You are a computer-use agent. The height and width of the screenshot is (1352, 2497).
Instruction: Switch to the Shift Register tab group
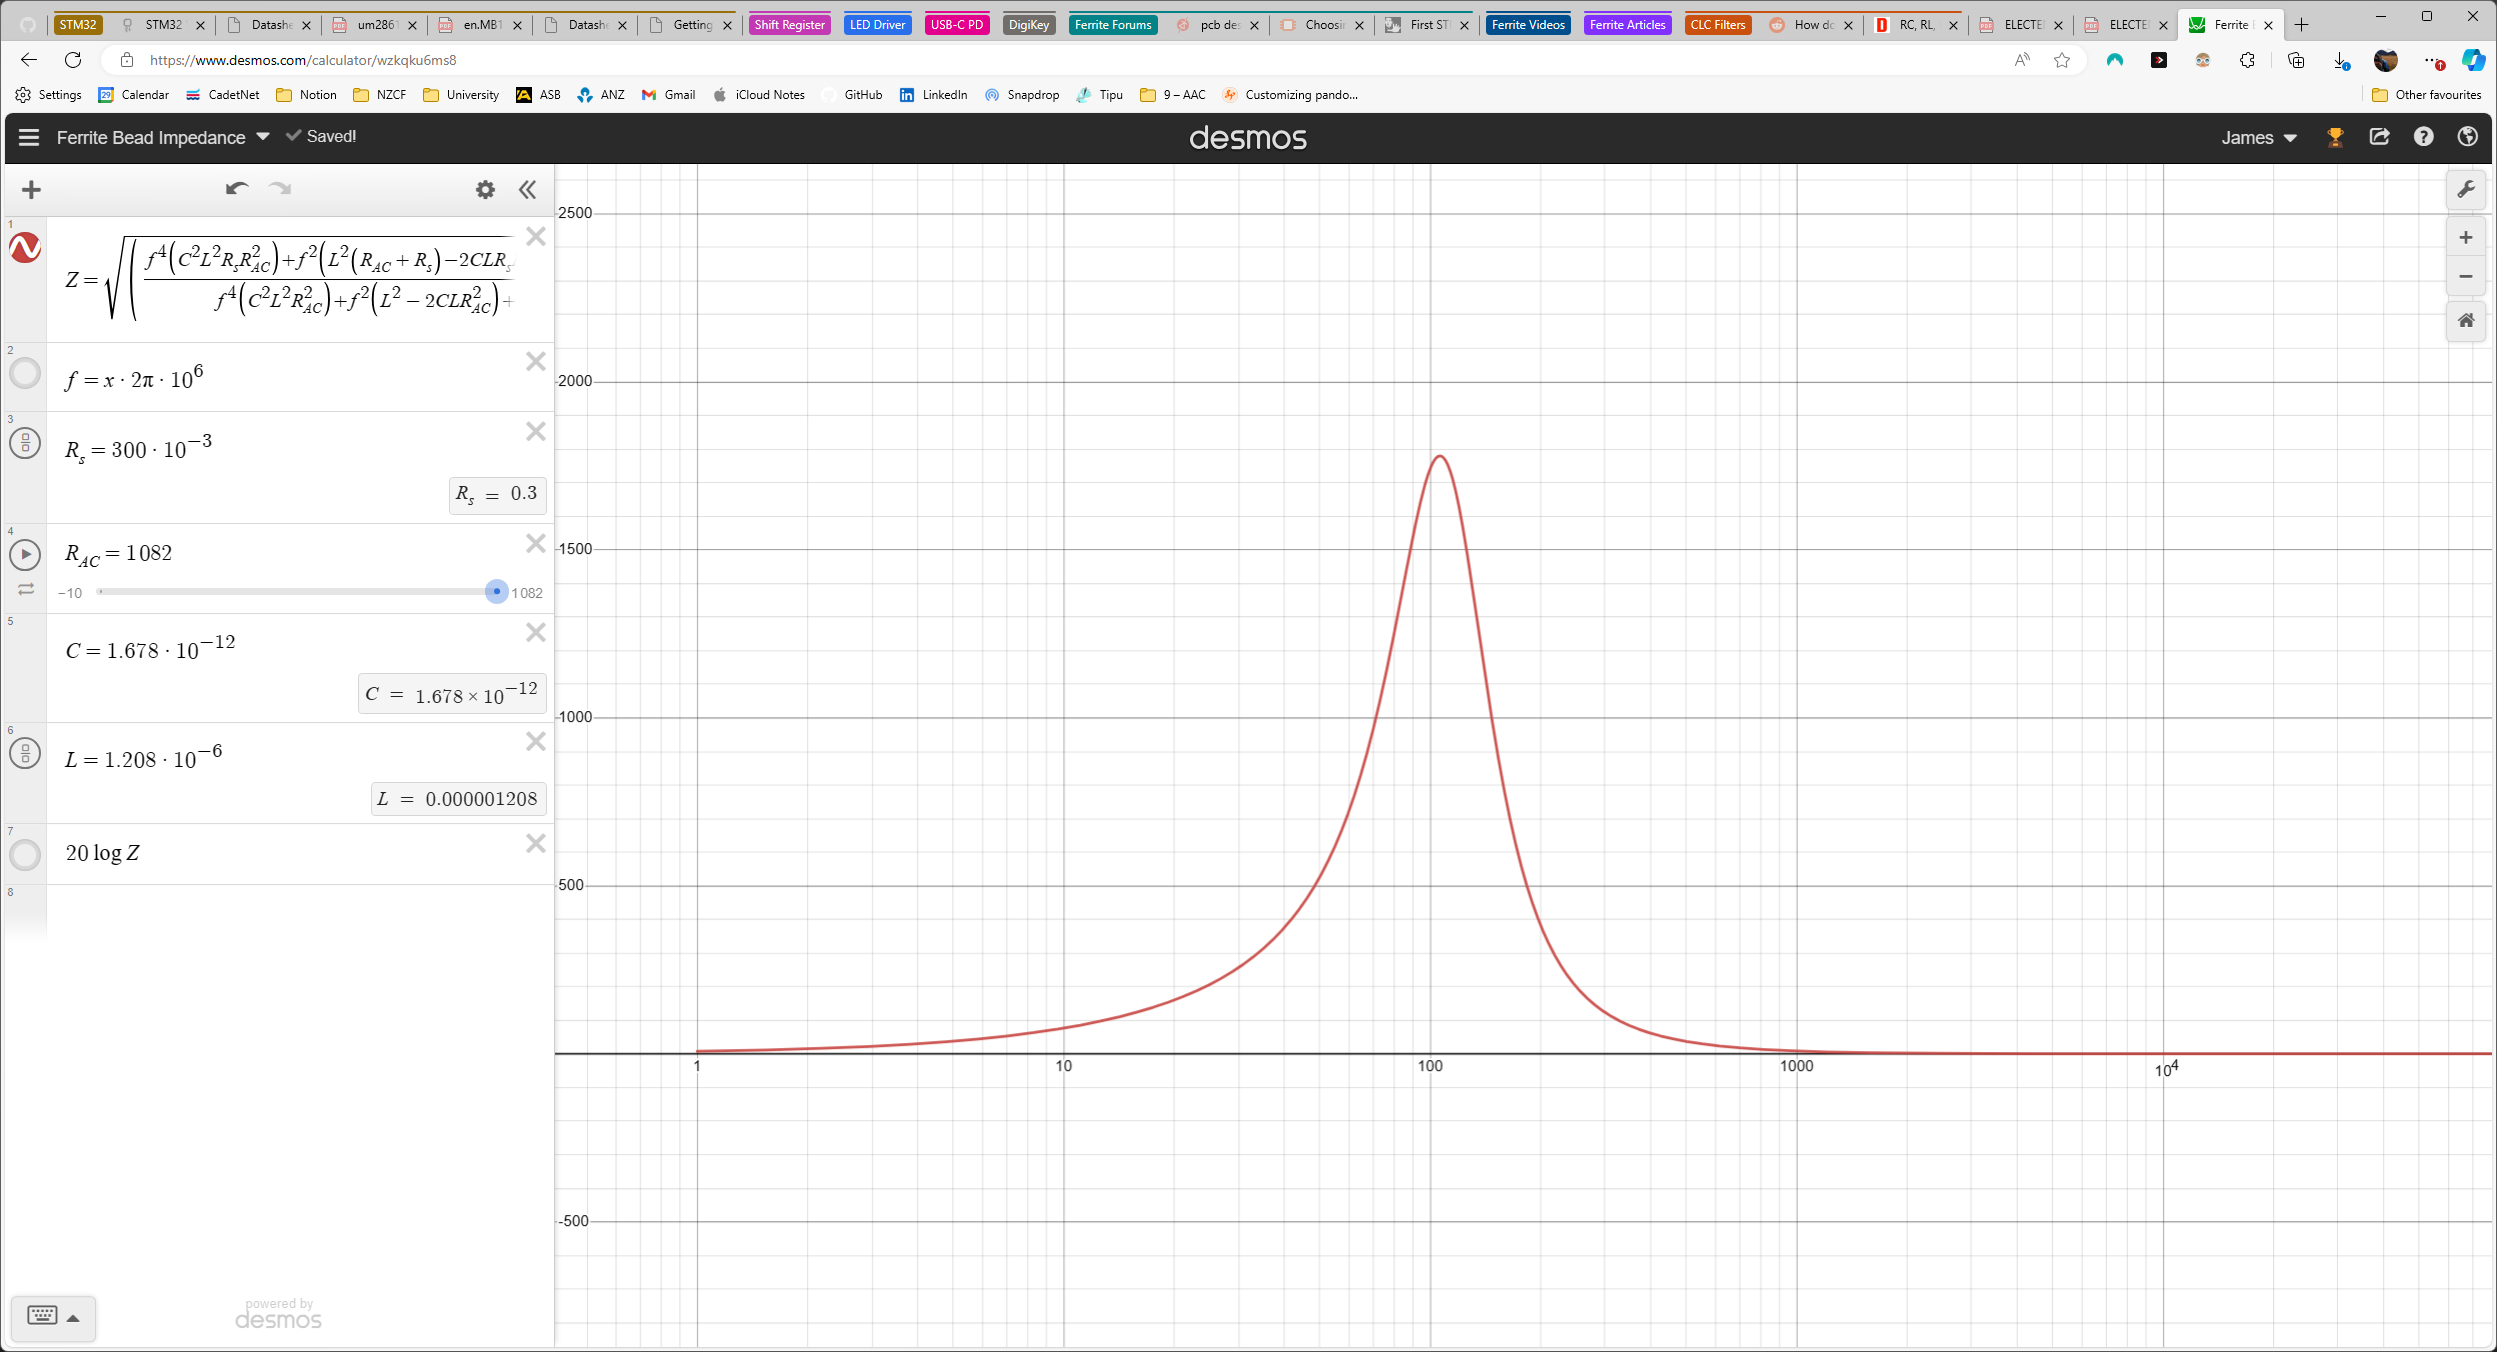coord(789,25)
